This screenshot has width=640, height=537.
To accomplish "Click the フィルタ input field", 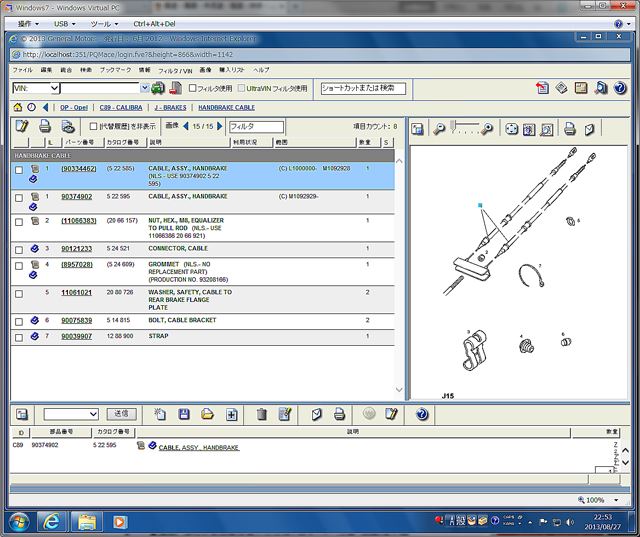I will coord(256,126).
